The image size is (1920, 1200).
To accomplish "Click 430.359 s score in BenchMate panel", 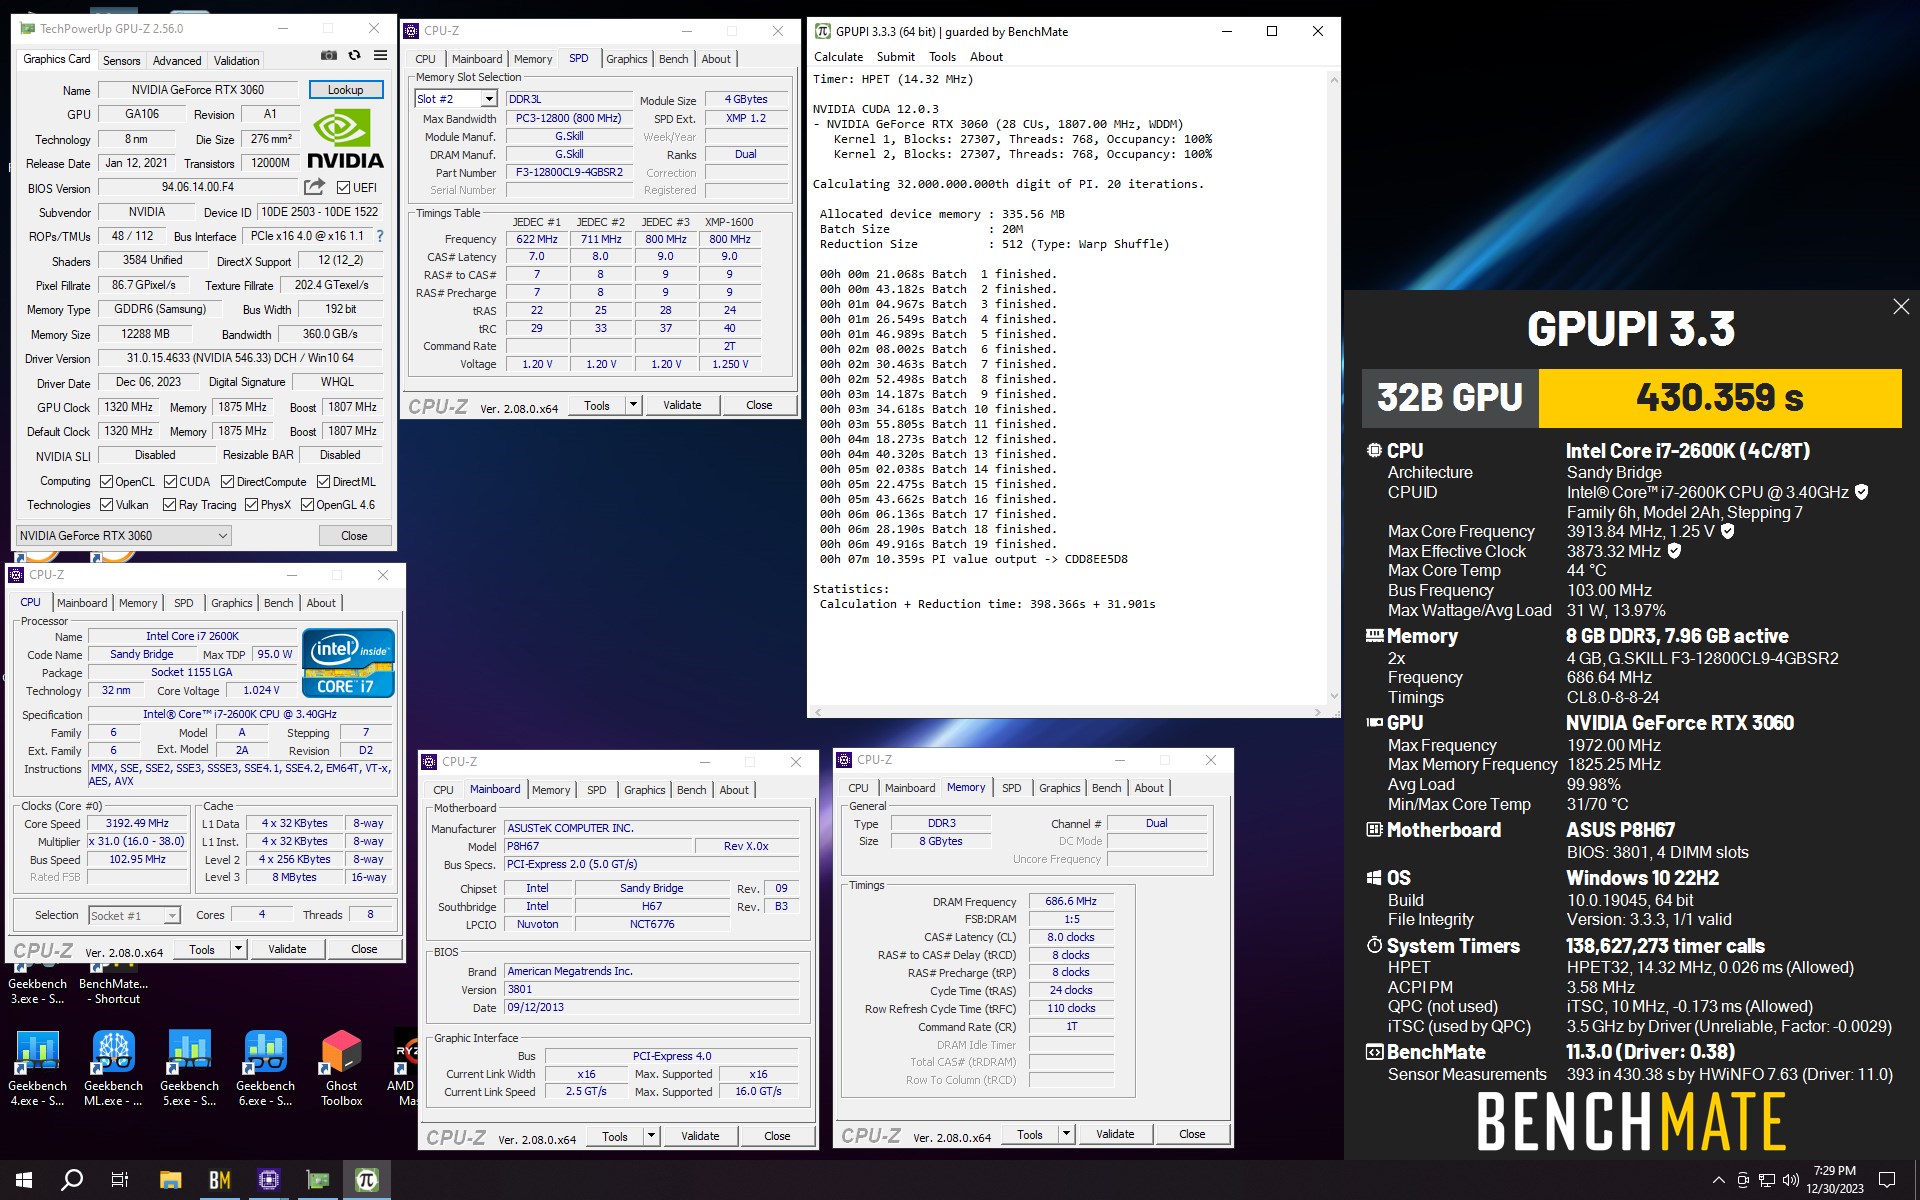I will [x=1720, y=398].
